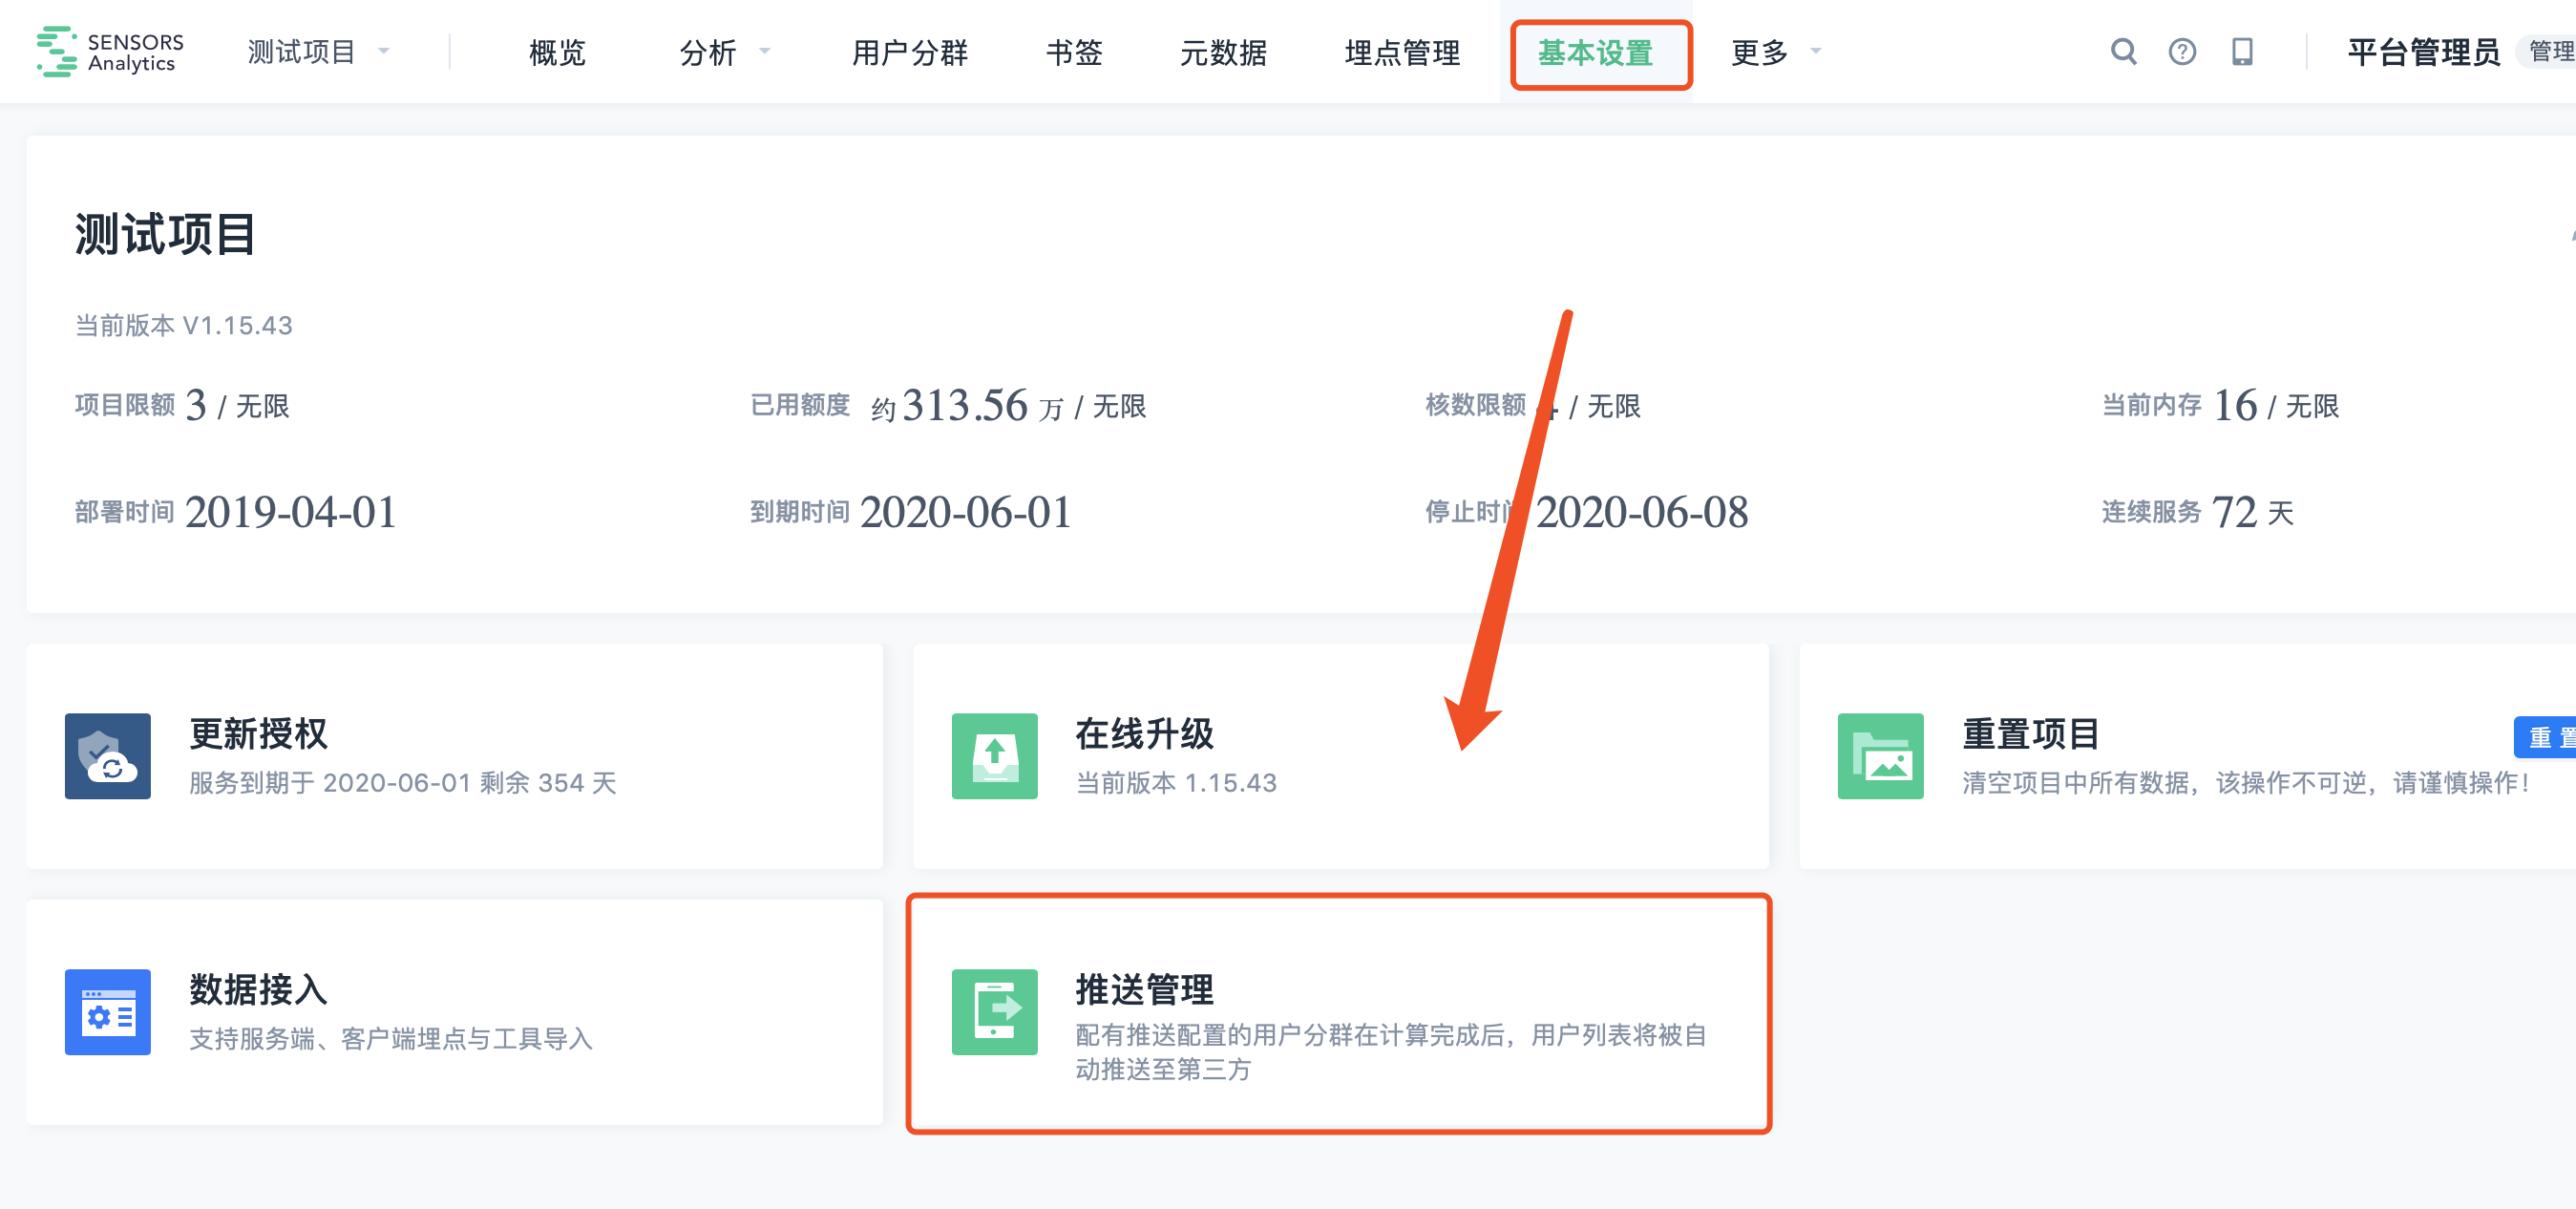Select the 基本设置 tab
Image resolution: width=2576 pixels, height=1209 pixels.
(x=1596, y=53)
